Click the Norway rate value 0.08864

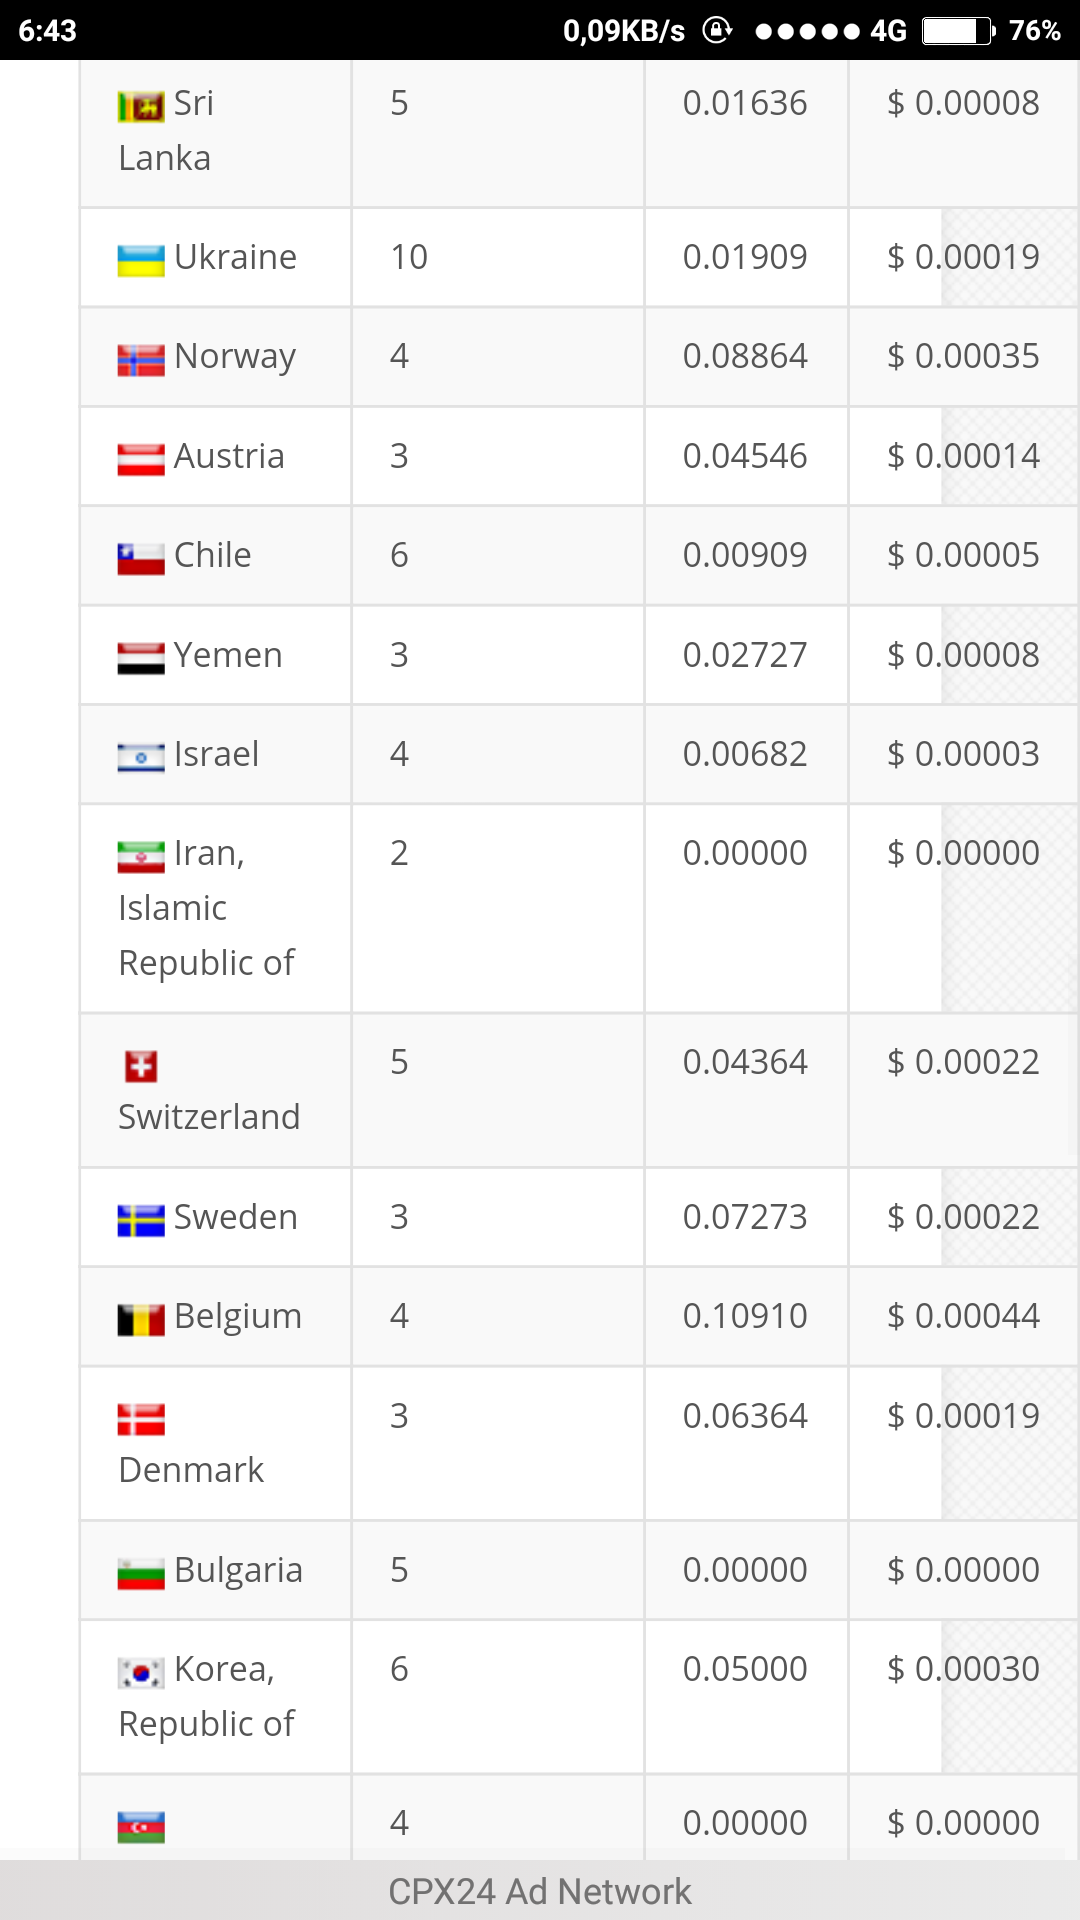745,356
